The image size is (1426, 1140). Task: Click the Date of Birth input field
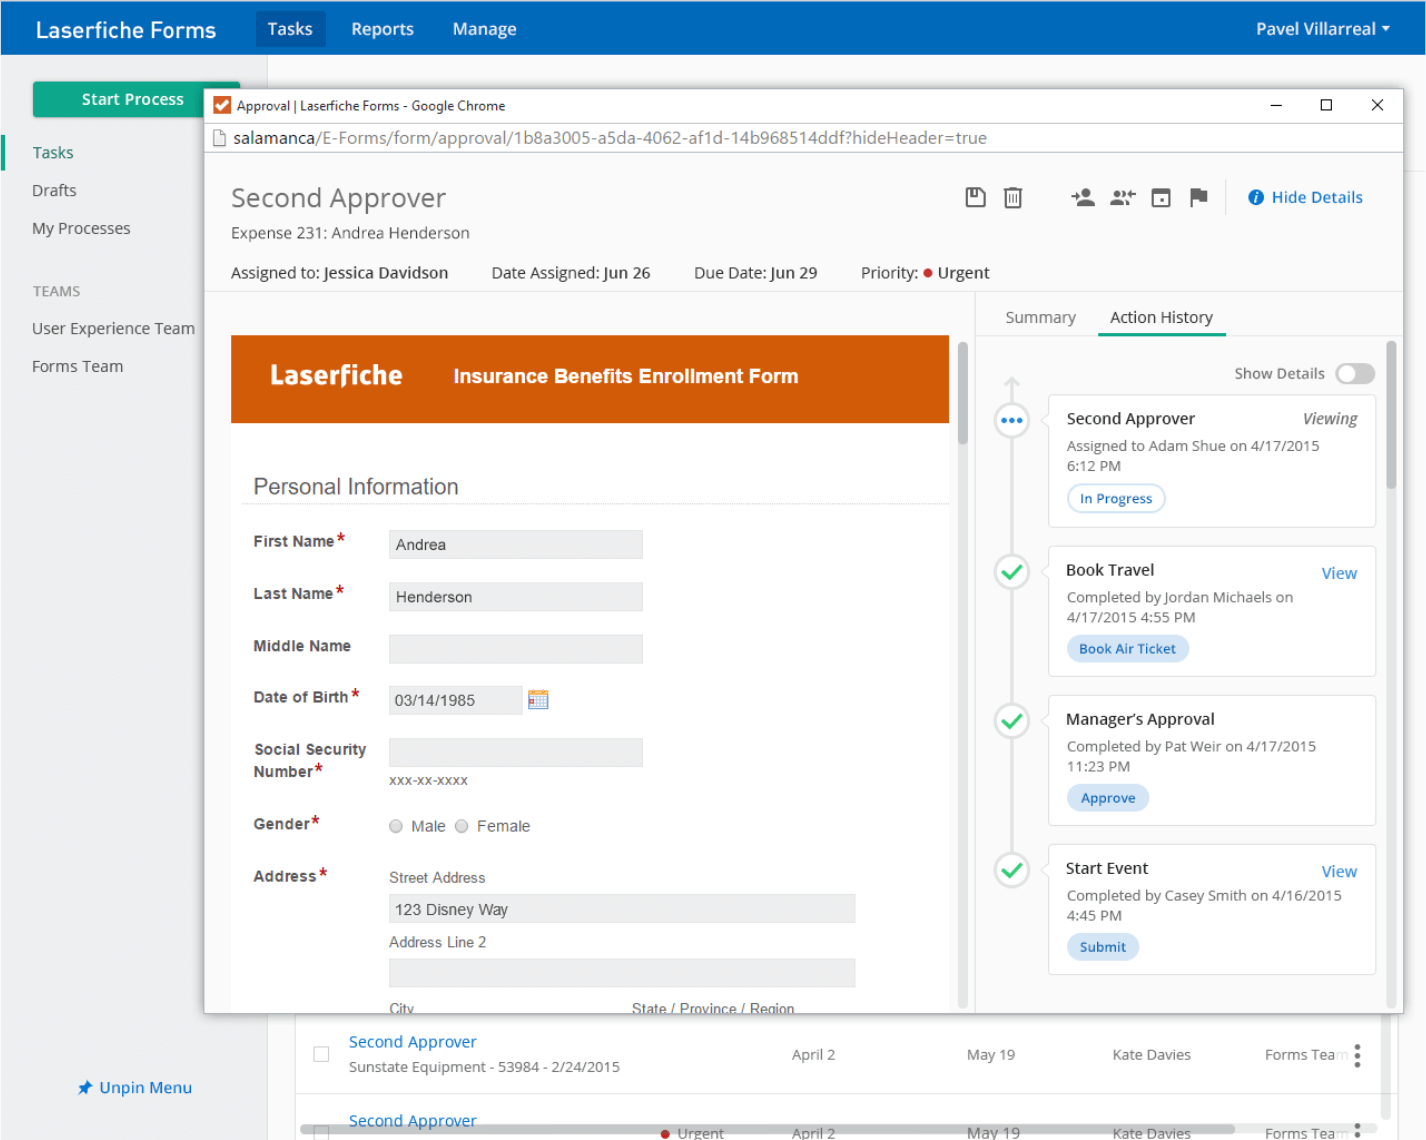pyautogui.click(x=456, y=700)
